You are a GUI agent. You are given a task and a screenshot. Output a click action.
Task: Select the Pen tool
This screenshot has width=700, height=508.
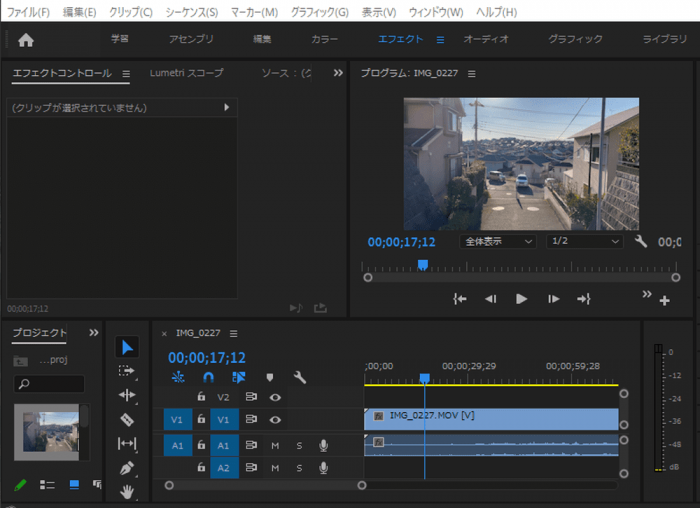coord(127,467)
